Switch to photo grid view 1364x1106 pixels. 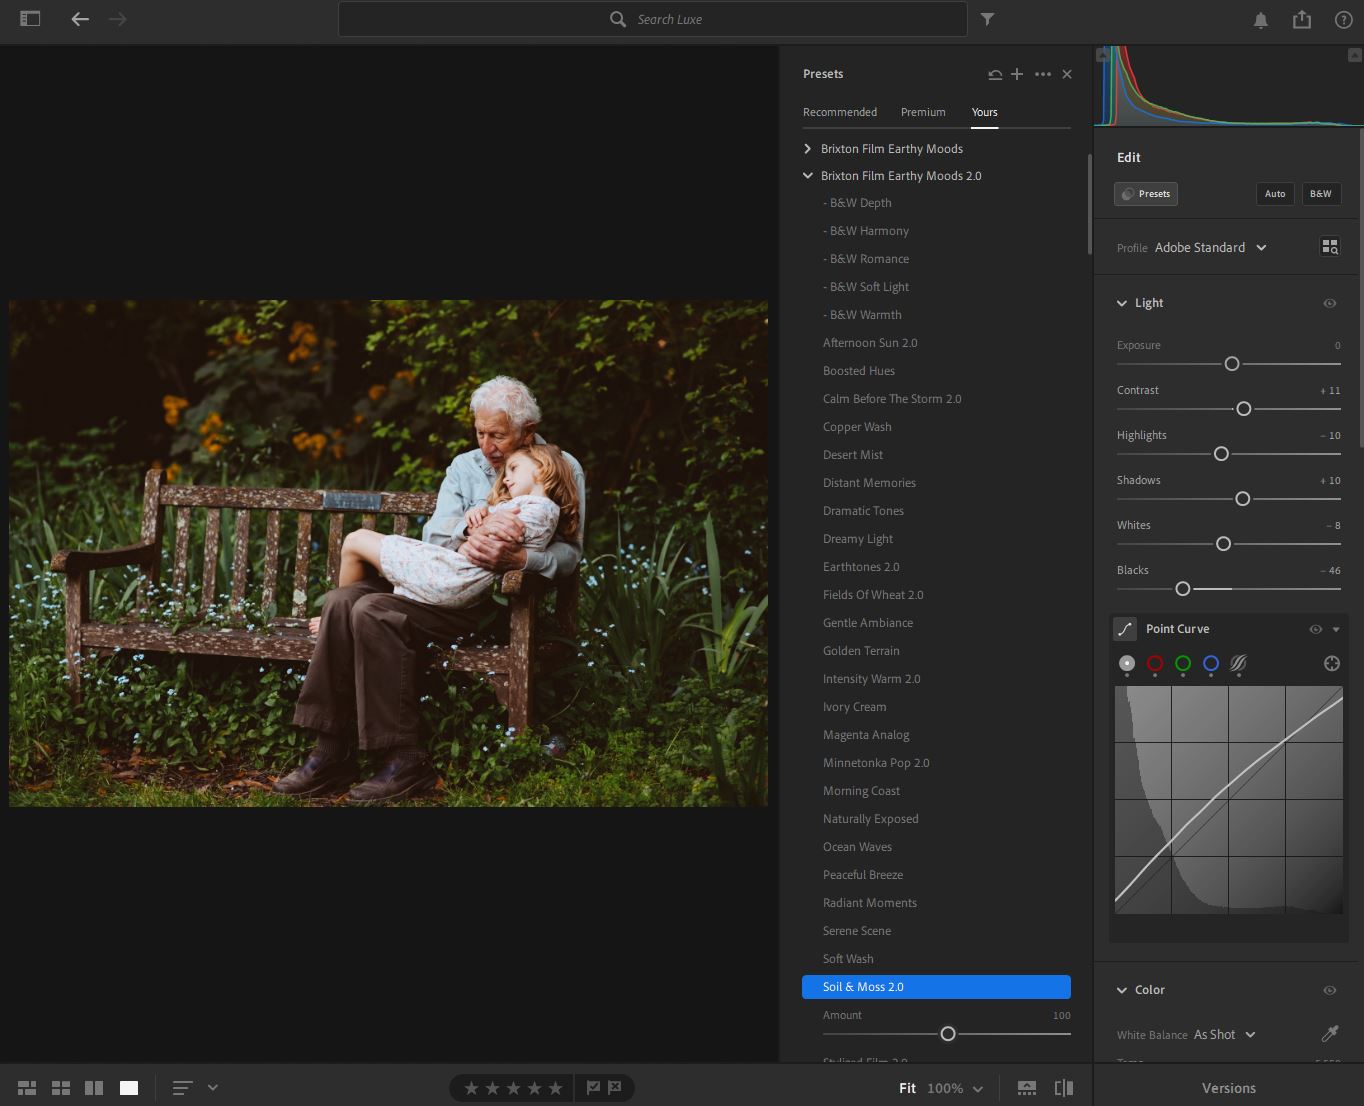27,1088
